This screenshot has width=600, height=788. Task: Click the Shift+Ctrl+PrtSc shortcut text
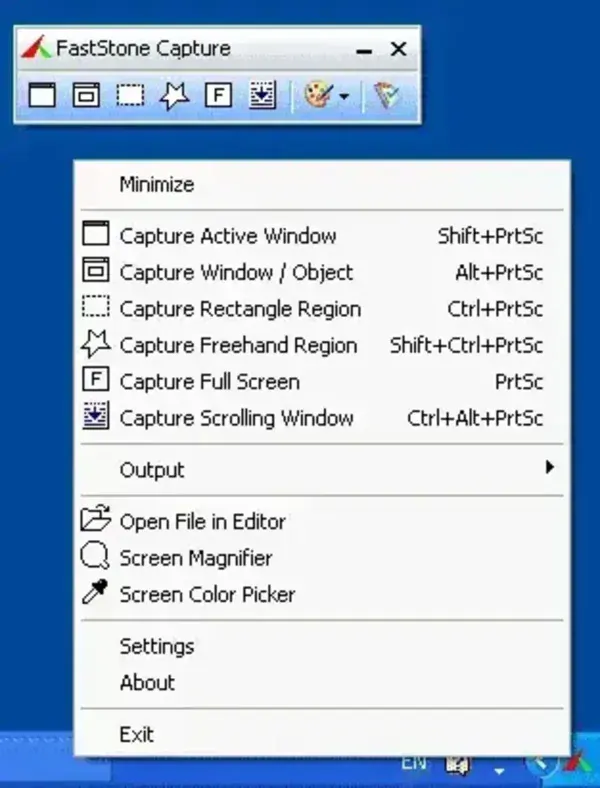pos(466,346)
